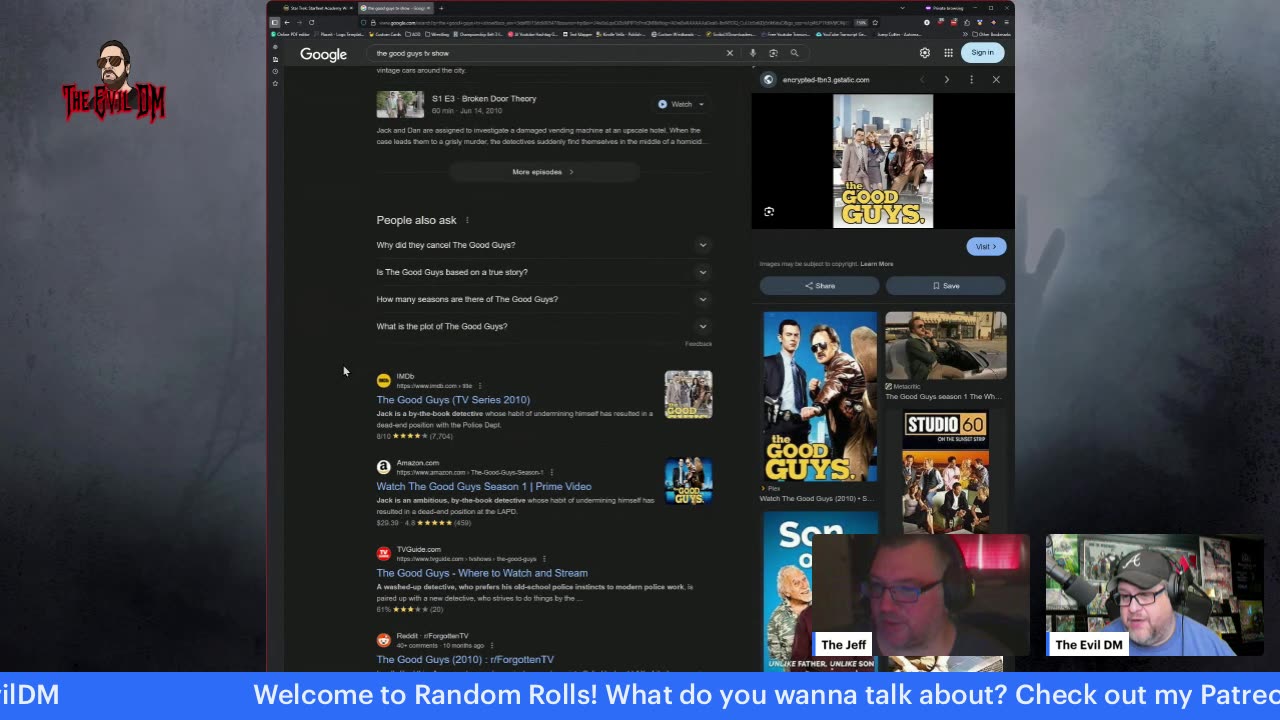Open a new browser tab with plus
The image size is (1280, 720).
pos(441,8)
